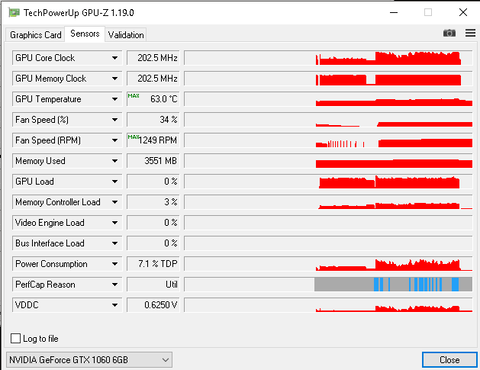Click the 3 % memory controller load value
Viewport: 480px width, 370px height.
[153, 202]
